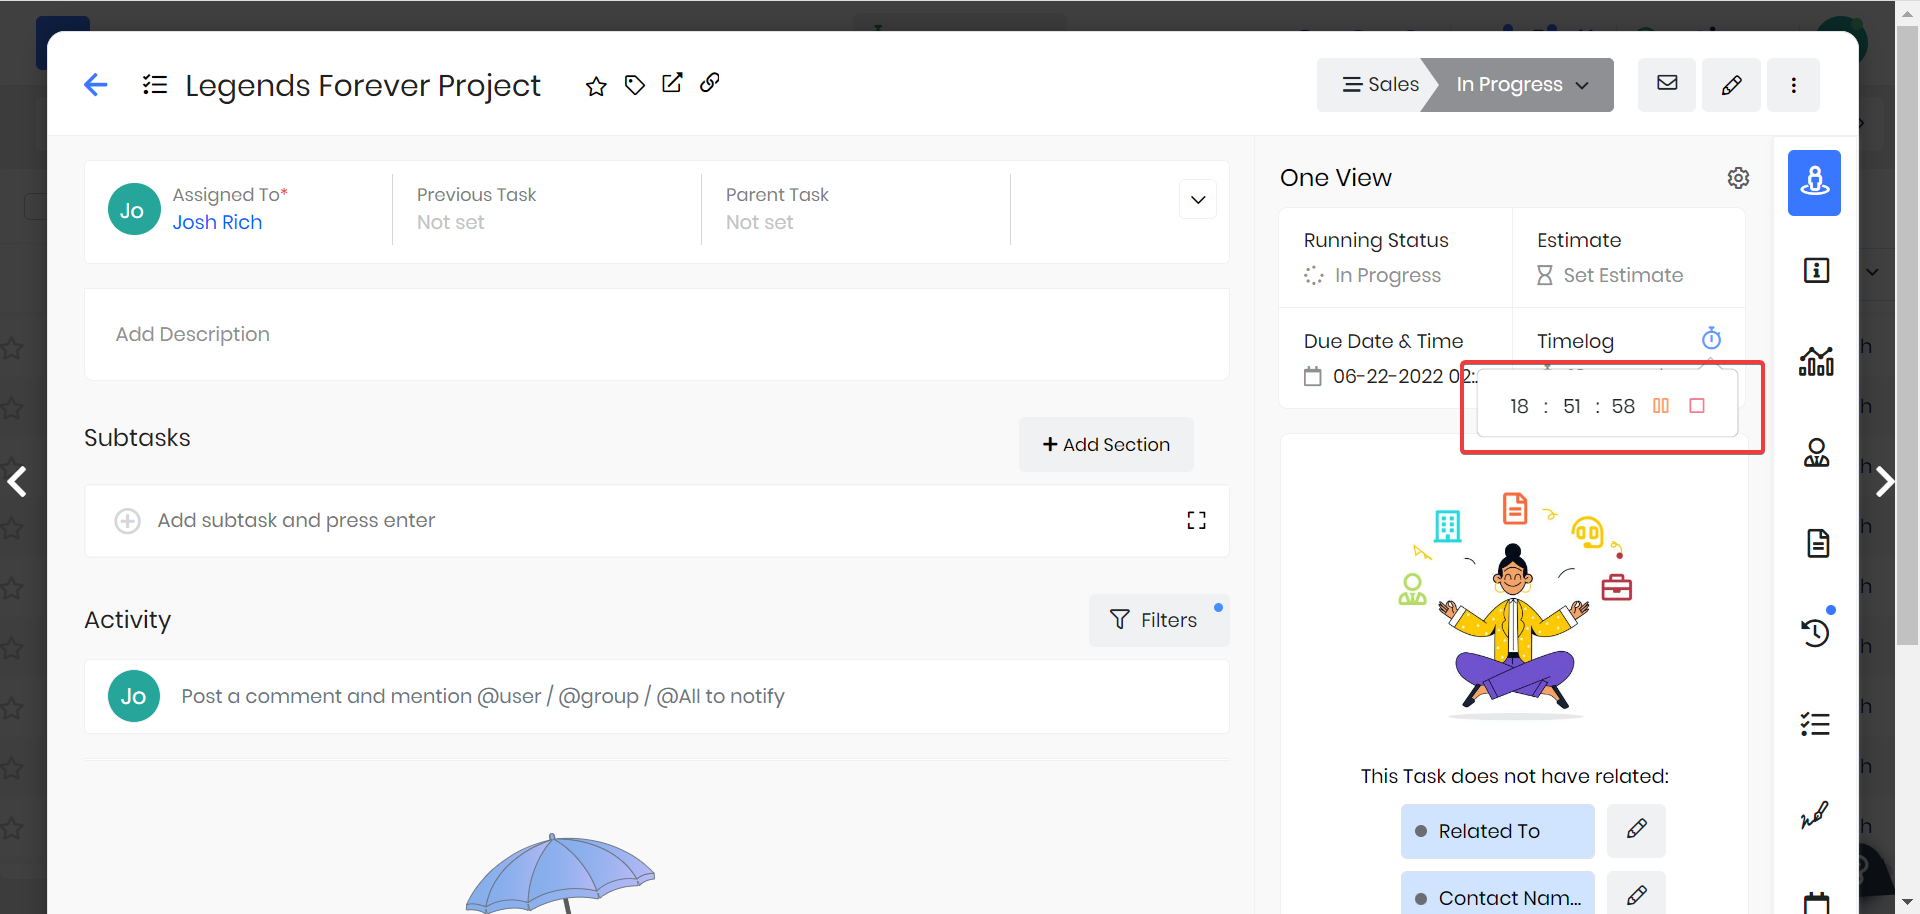Open the In Progress status dropdown
This screenshot has width=1920, height=914.
pyautogui.click(x=1521, y=85)
